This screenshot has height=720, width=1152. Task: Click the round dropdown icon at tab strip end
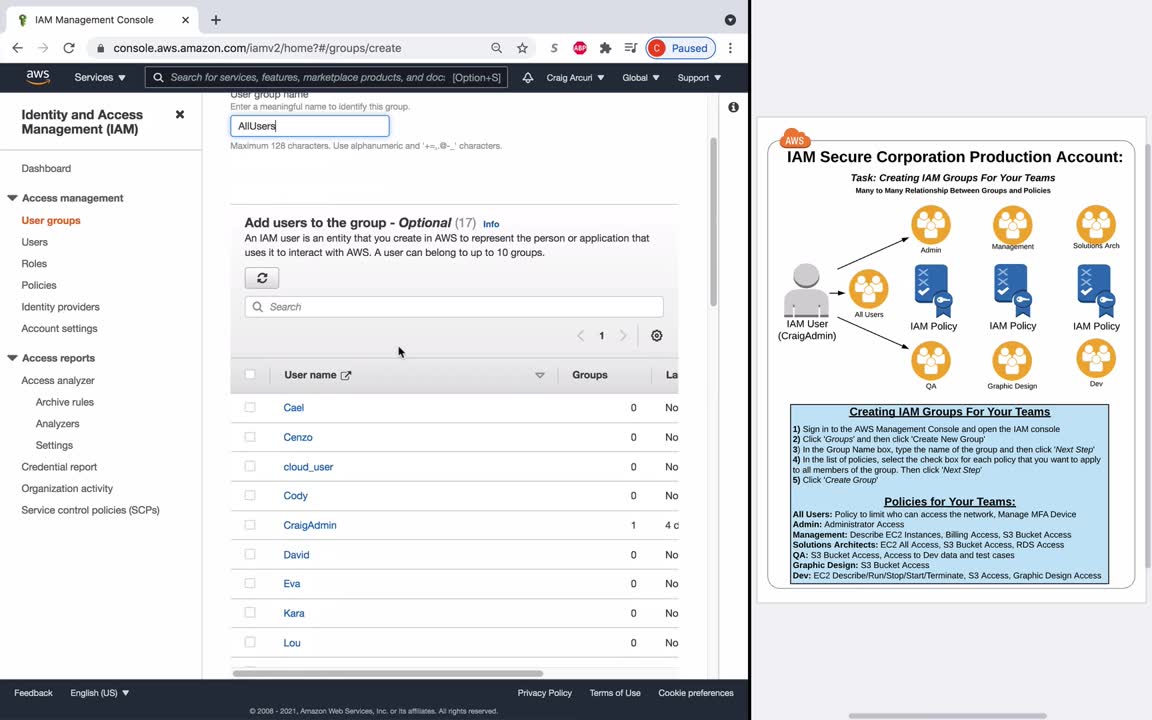730,20
